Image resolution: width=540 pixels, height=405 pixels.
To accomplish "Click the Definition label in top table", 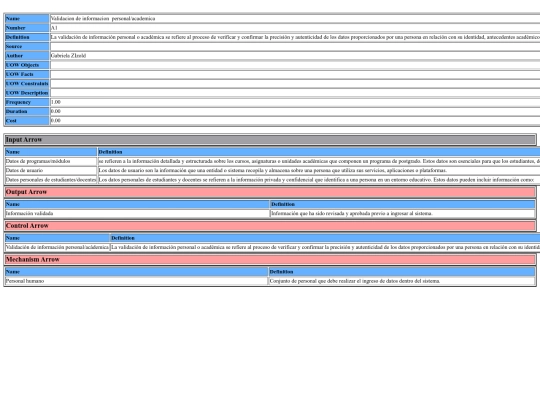I will tap(27, 37).
